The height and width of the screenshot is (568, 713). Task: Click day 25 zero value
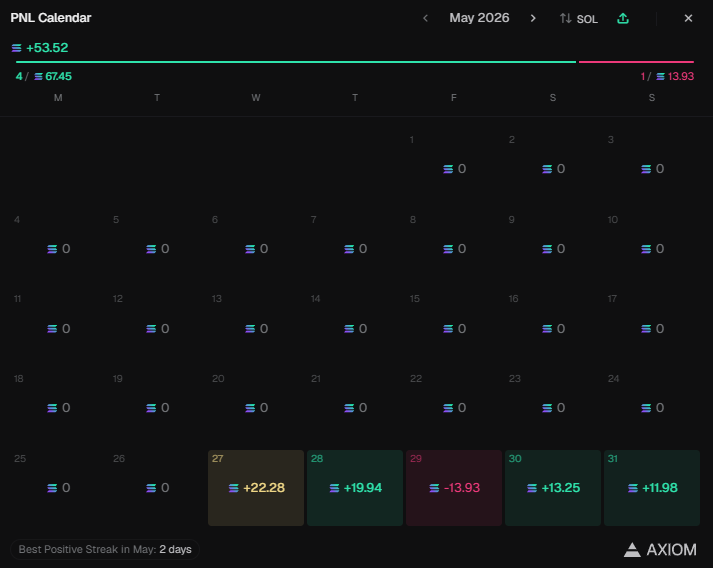click(66, 488)
